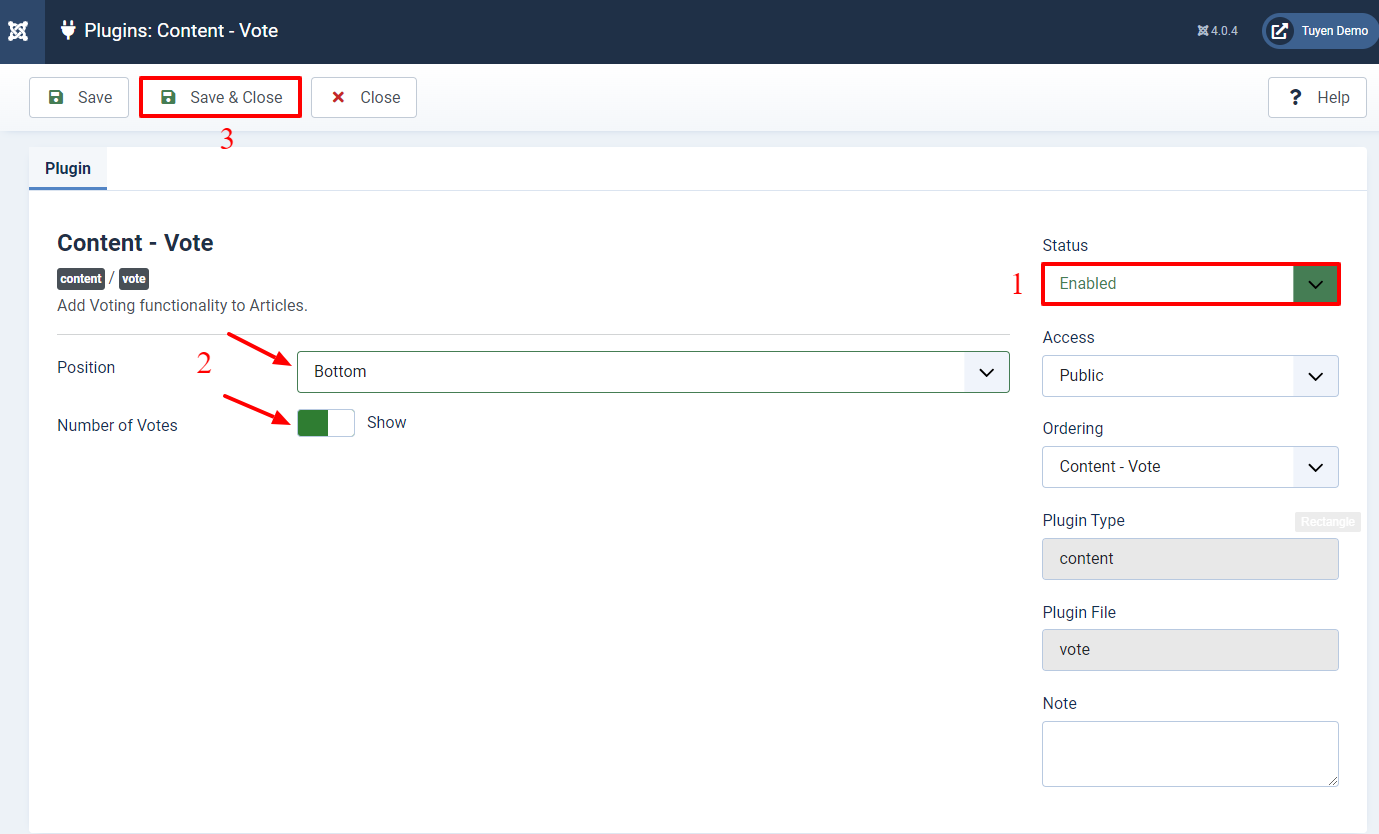
Task: Click the plug icon beside Plugins title
Action: (x=68, y=30)
